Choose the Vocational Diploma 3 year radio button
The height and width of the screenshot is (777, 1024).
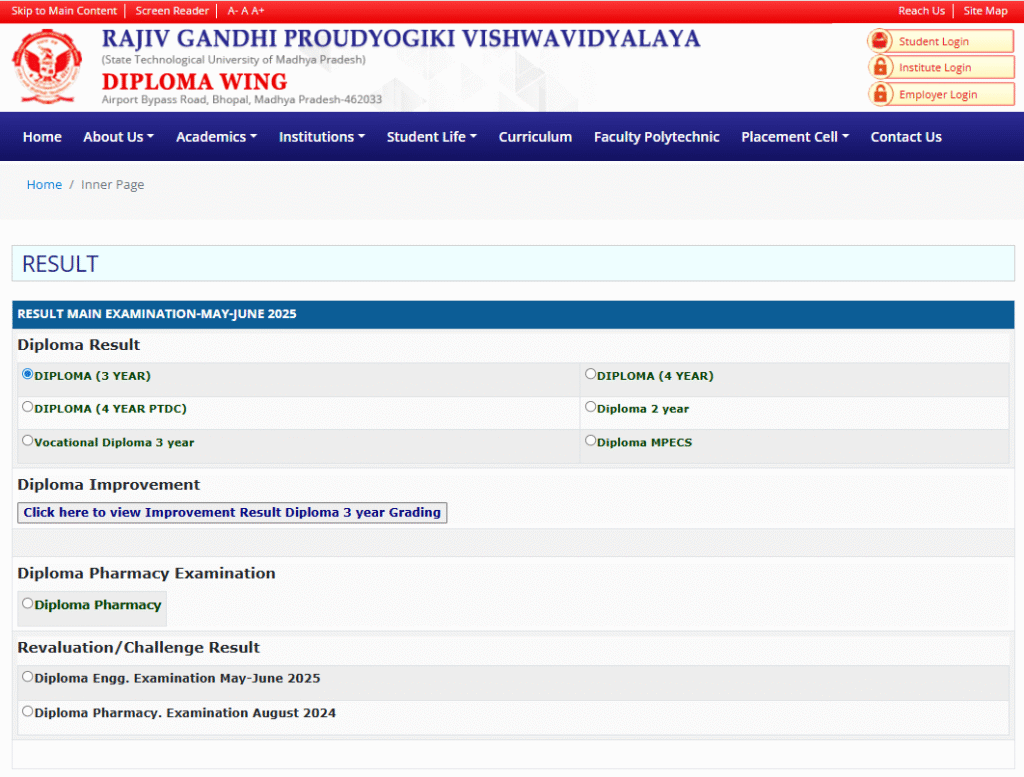click(27, 440)
